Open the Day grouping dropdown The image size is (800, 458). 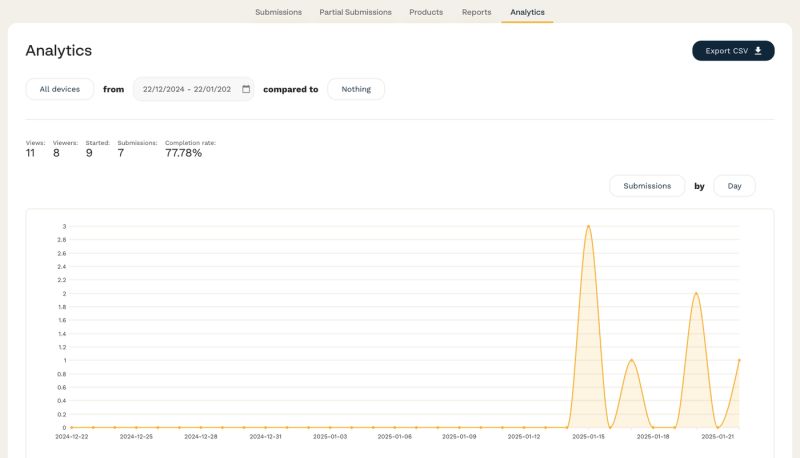734,186
